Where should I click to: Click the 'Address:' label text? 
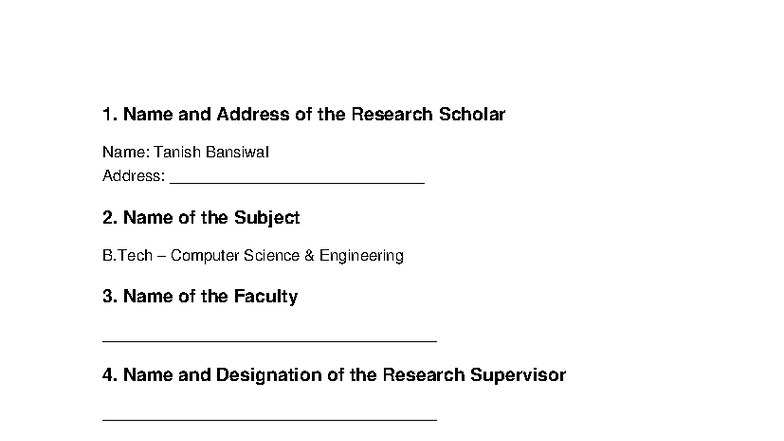coord(133,177)
